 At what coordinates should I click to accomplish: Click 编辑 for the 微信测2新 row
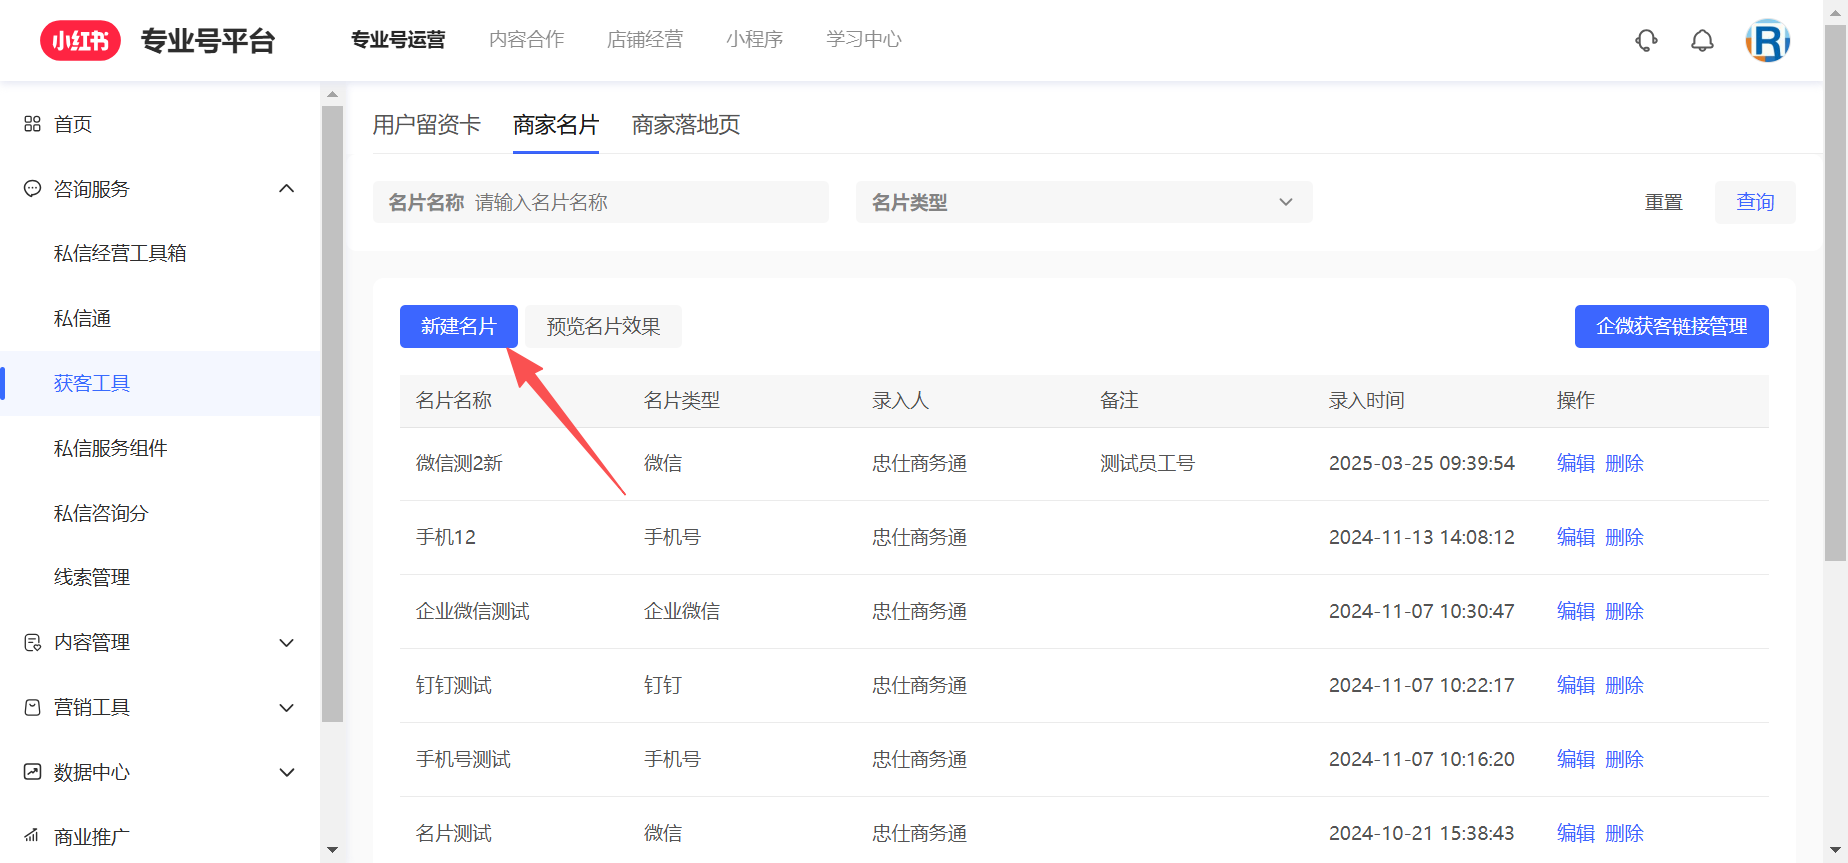tap(1575, 464)
